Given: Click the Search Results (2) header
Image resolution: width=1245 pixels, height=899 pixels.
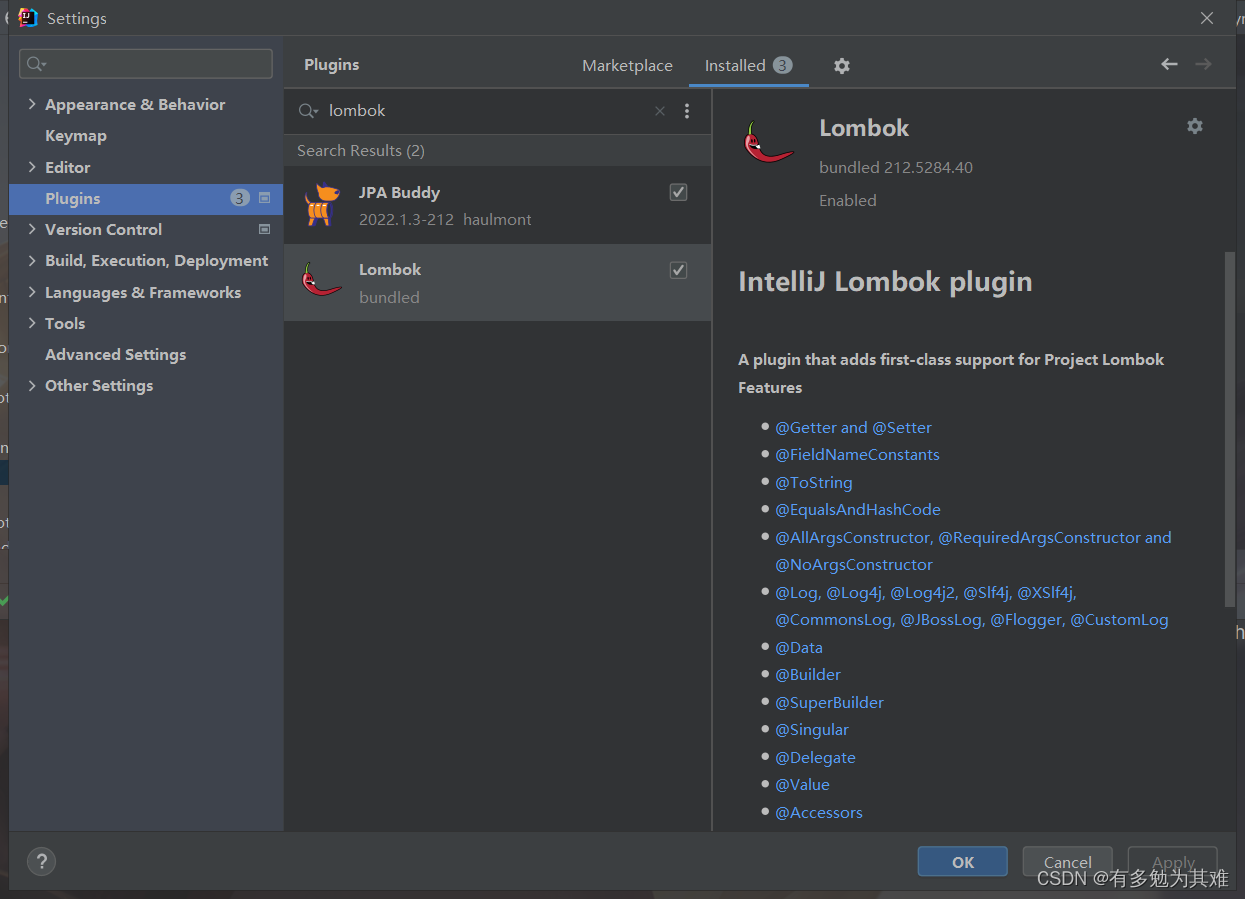Looking at the screenshot, I should (361, 150).
